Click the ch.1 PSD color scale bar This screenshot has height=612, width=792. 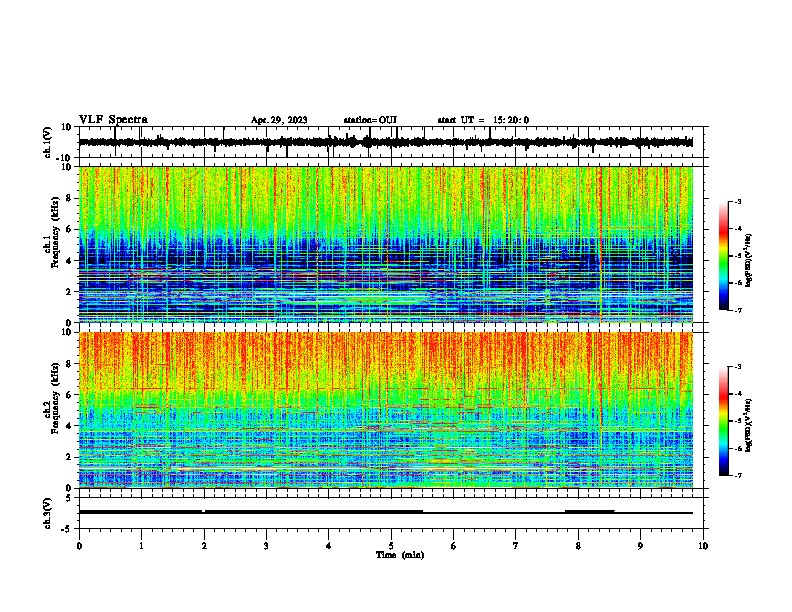pyautogui.click(x=724, y=256)
